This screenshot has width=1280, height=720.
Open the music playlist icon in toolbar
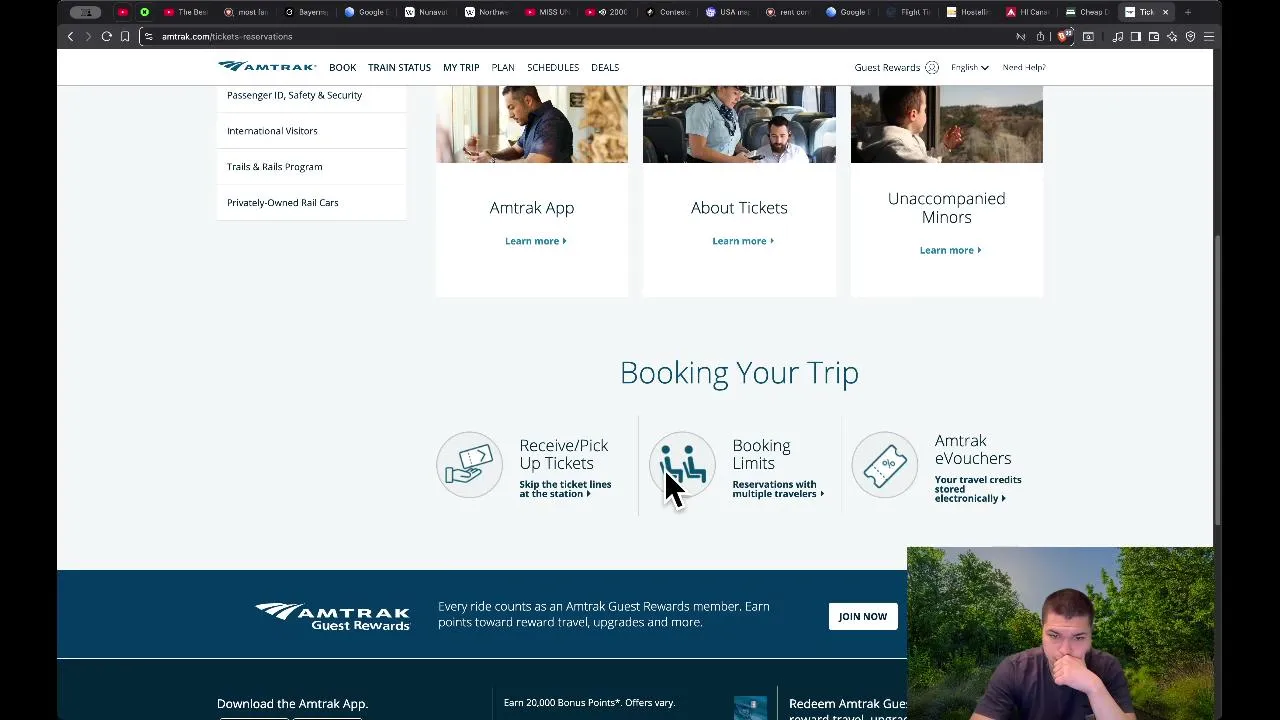1118,37
